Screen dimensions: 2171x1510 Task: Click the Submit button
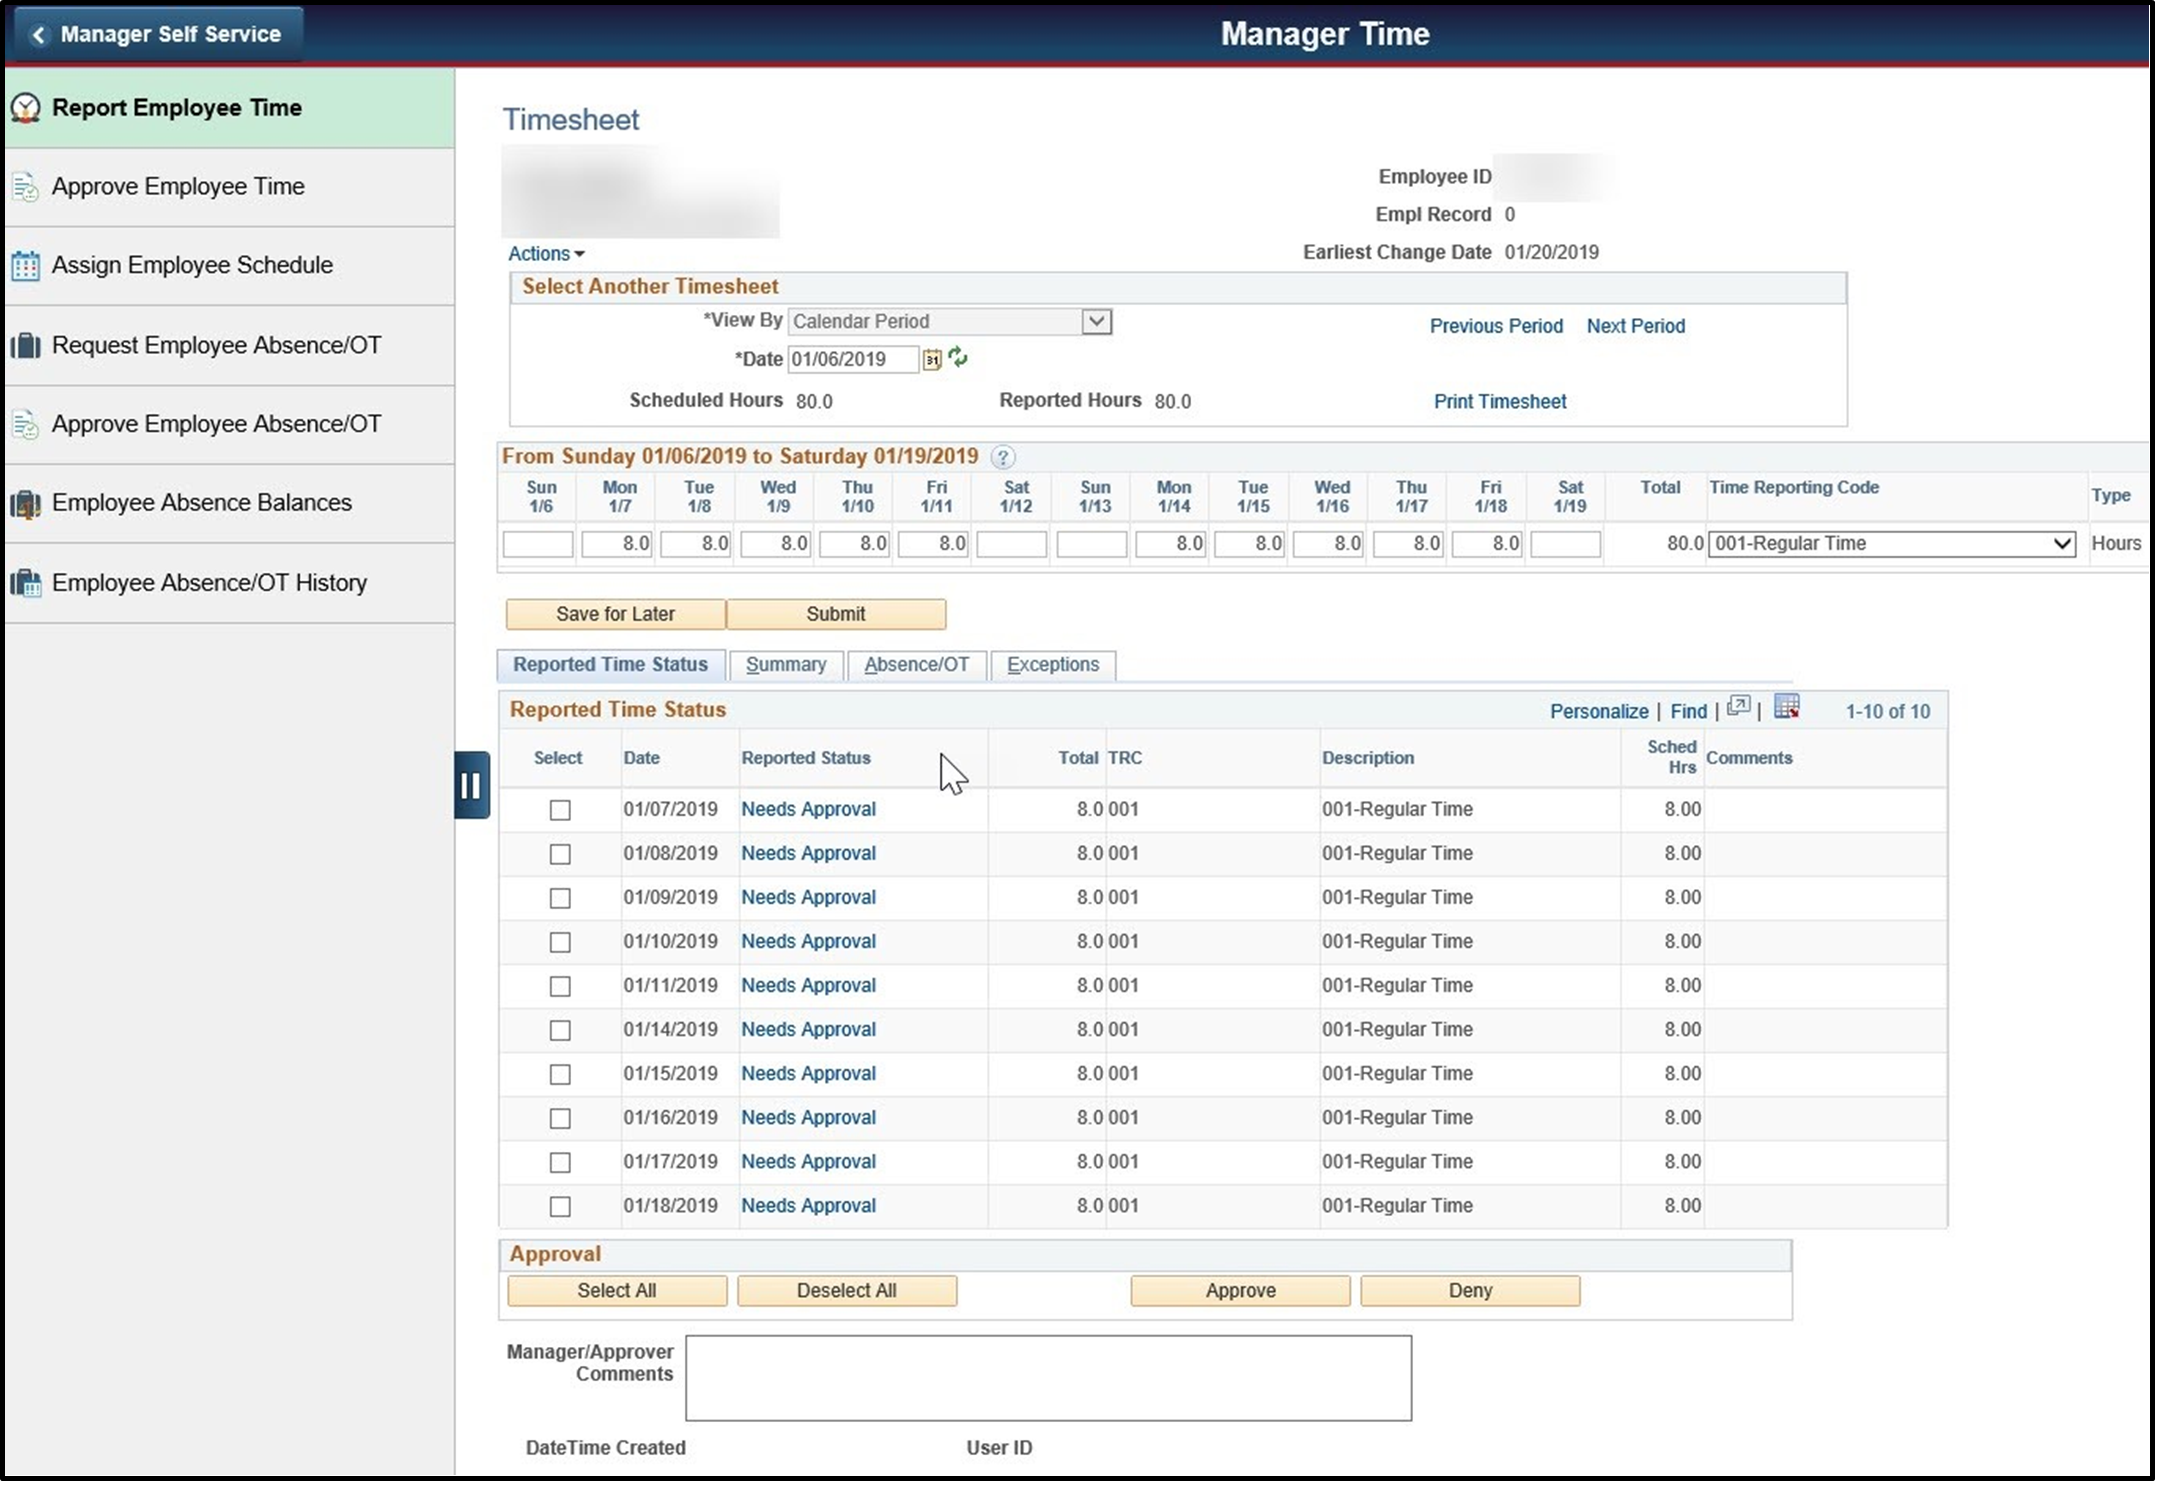coord(835,614)
